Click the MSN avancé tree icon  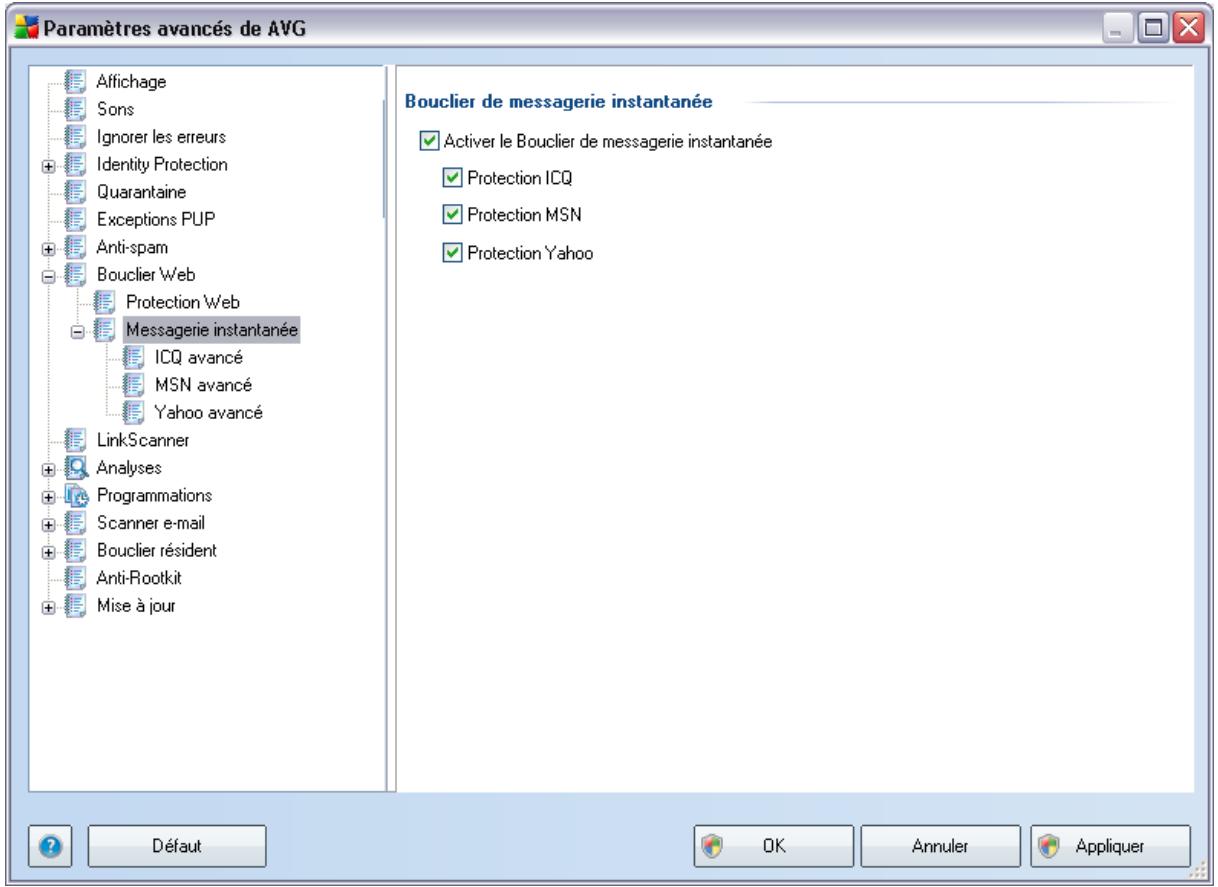click(134, 383)
